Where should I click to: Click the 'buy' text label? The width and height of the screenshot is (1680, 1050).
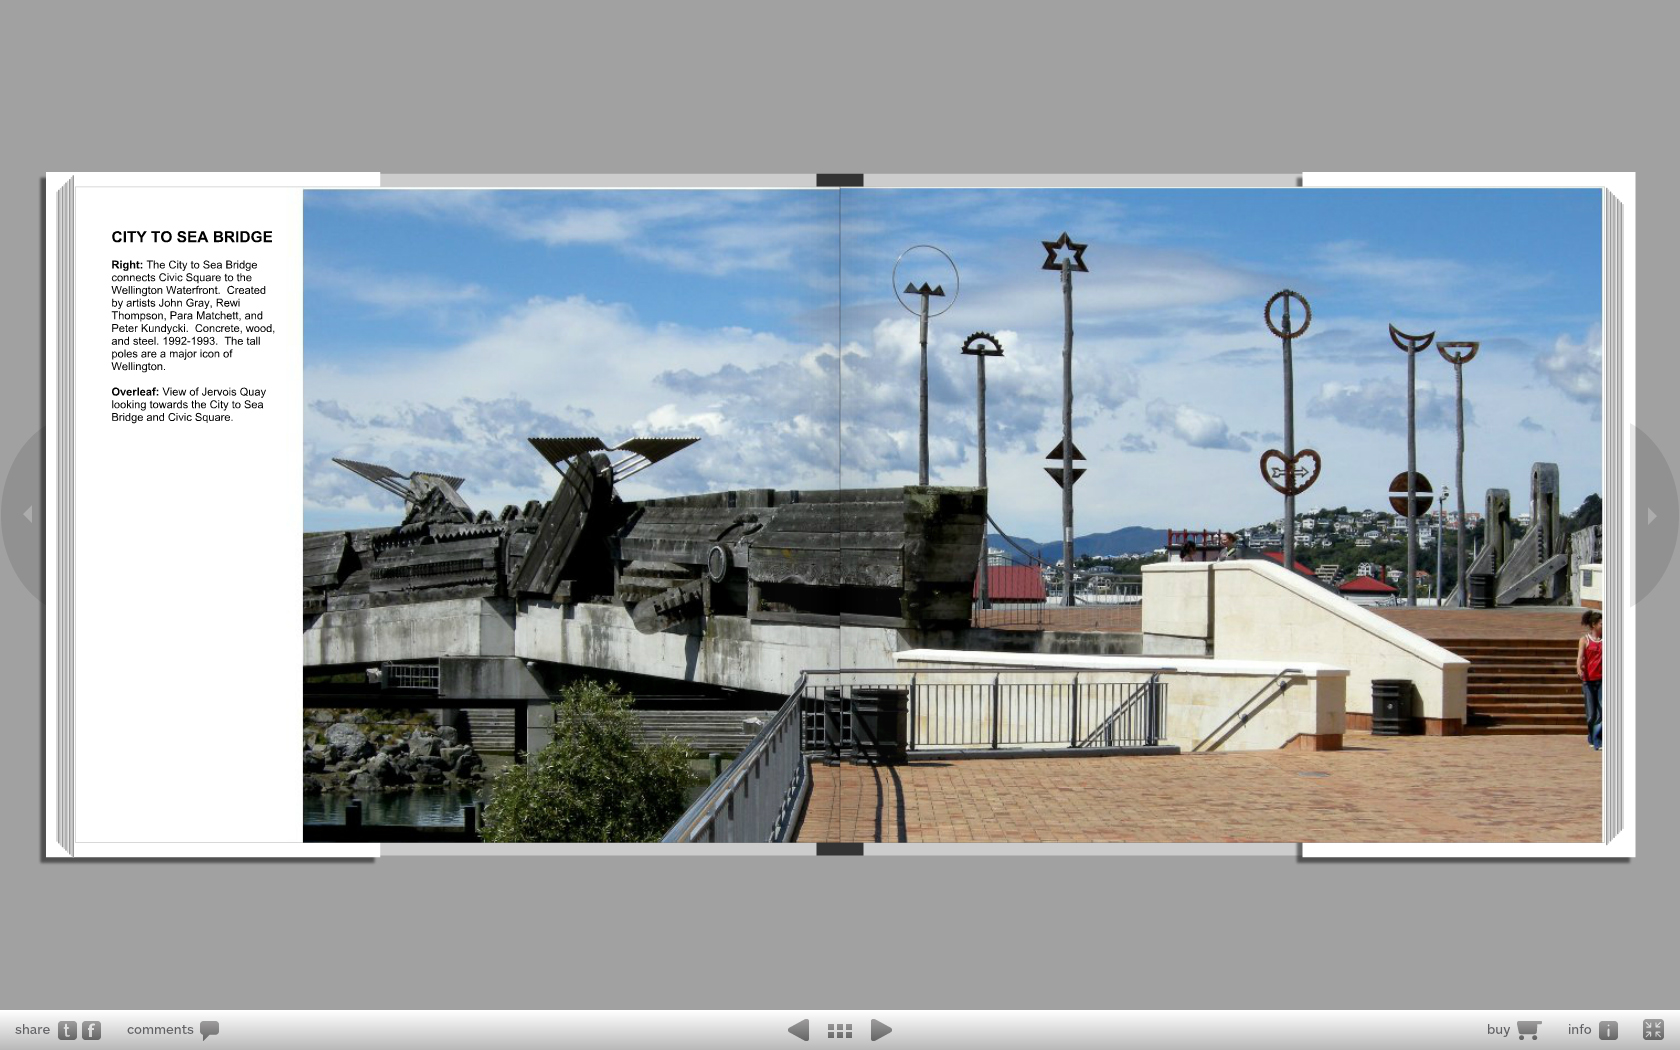pyautogui.click(x=1498, y=1030)
